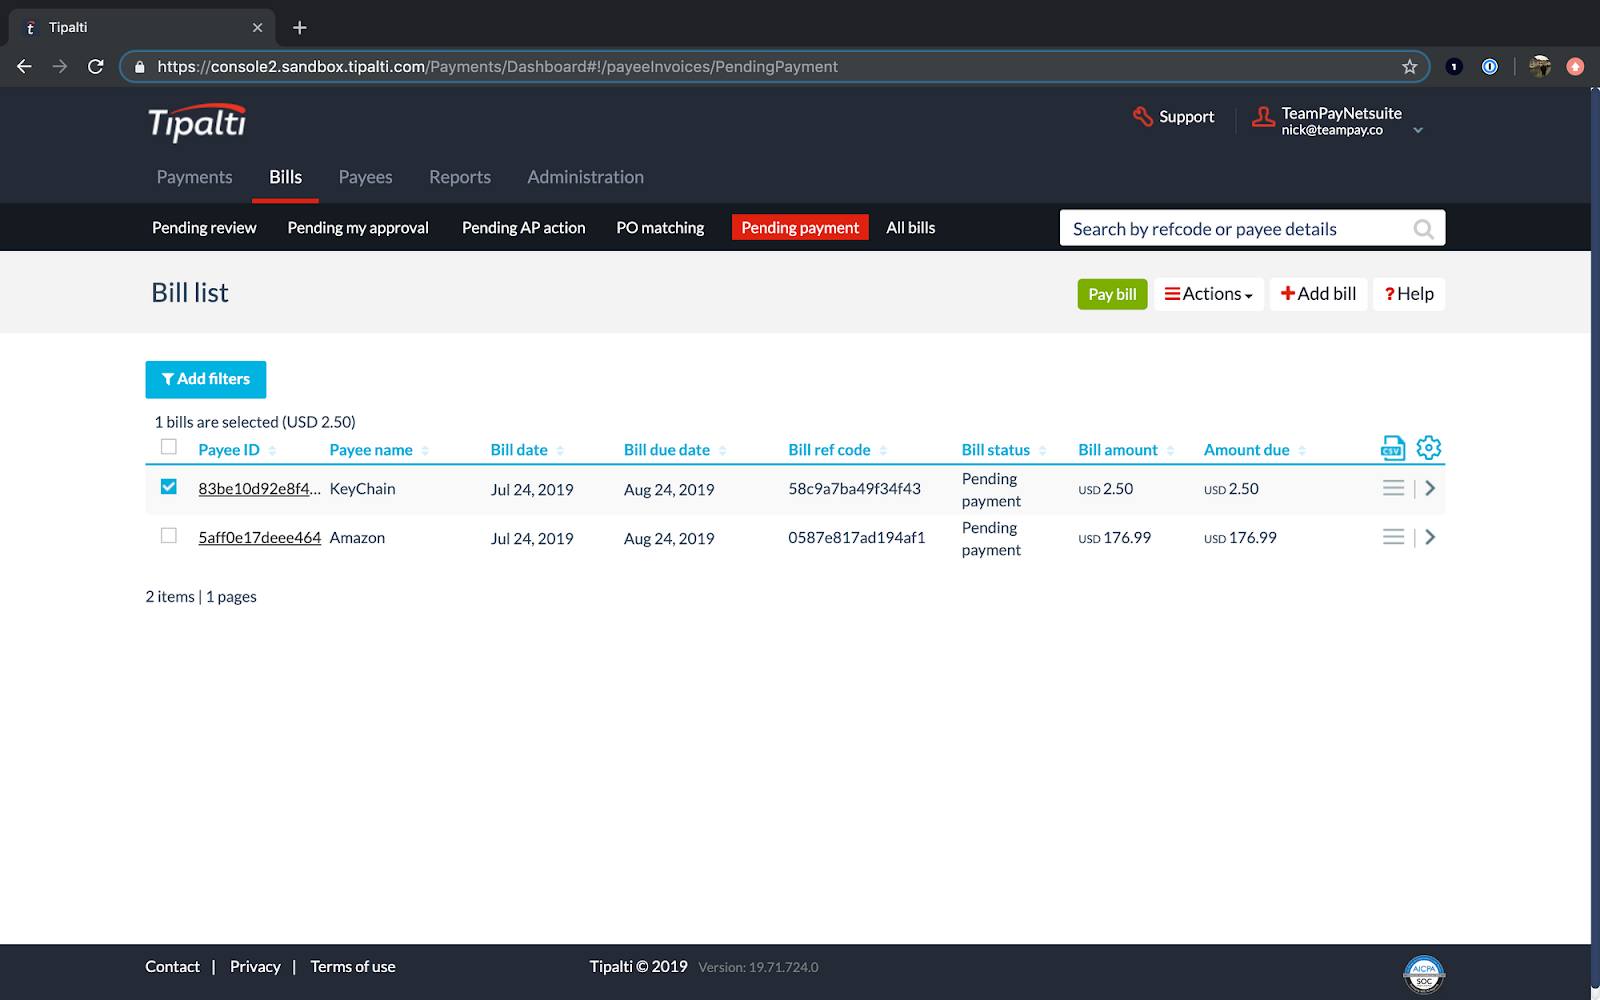The height and width of the screenshot is (1000, 1600).
Task: Click the Add bill button
Action: [1318, 294]
